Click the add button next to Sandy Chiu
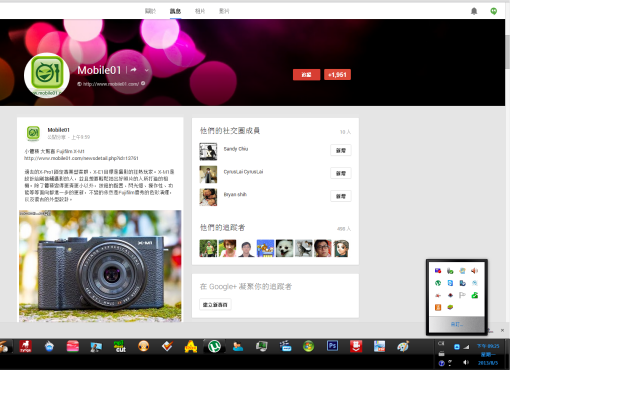The image size is (640, 400). click(340, 150)
